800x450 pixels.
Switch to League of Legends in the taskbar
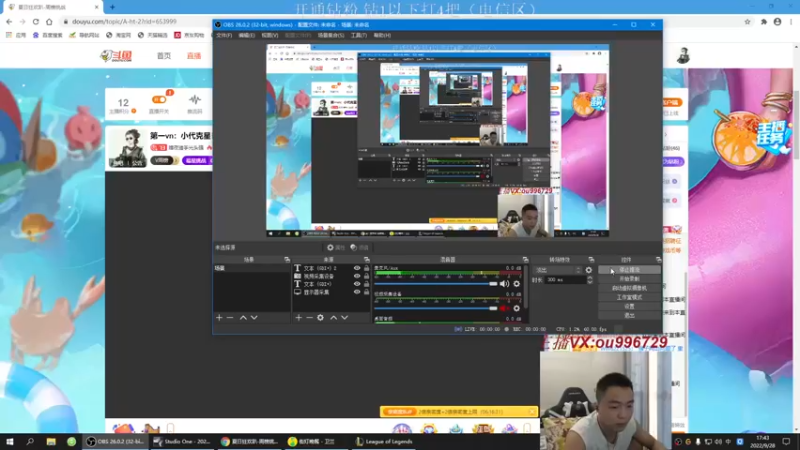pos(384,441)
